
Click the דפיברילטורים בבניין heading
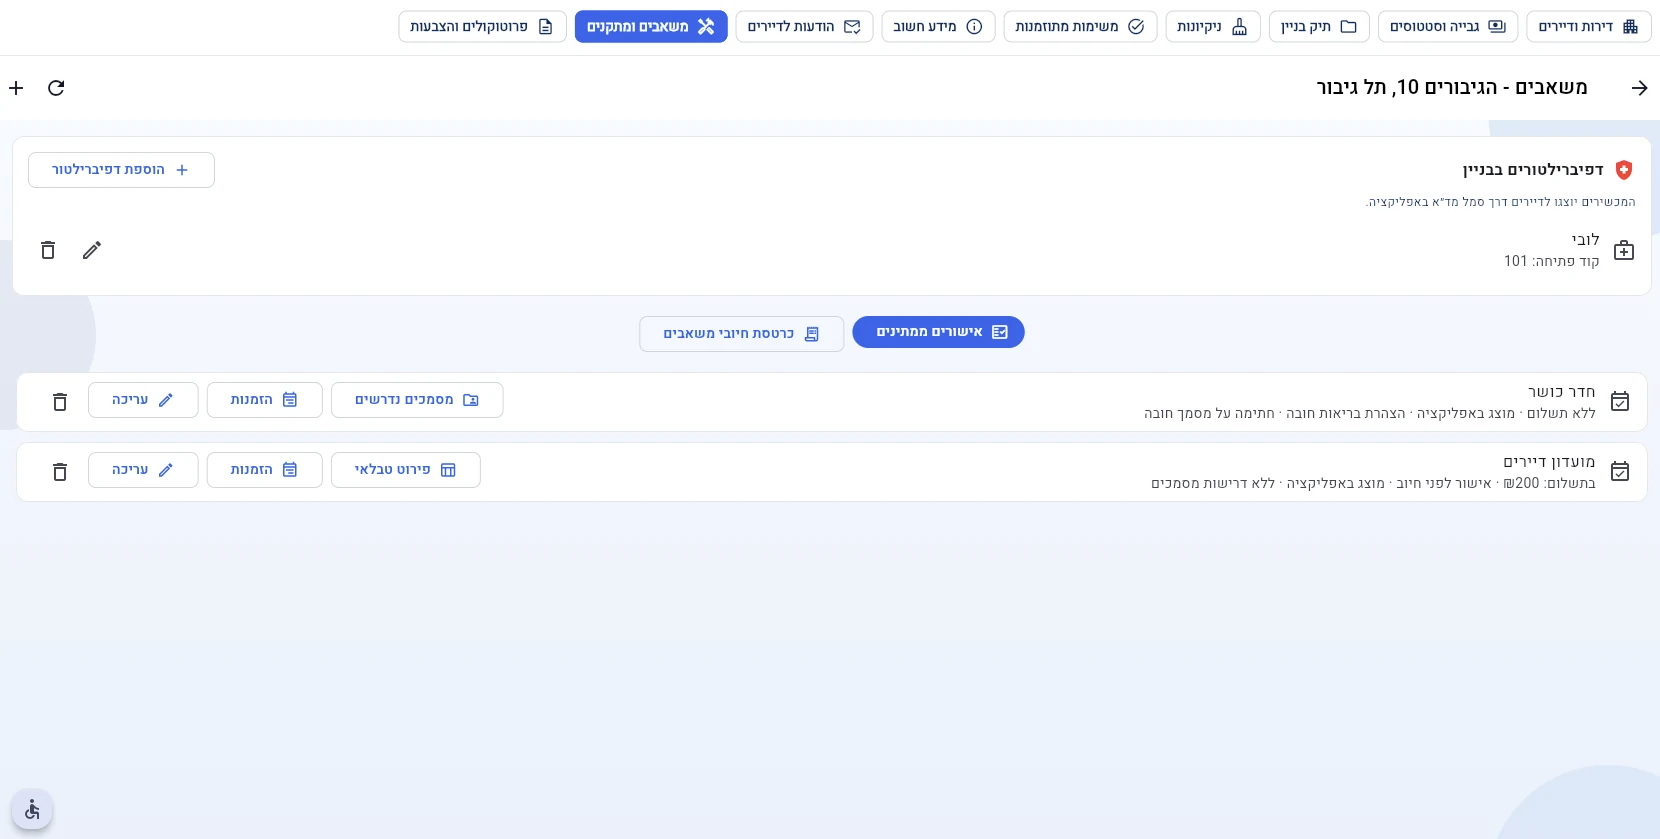coord(1533,170)
